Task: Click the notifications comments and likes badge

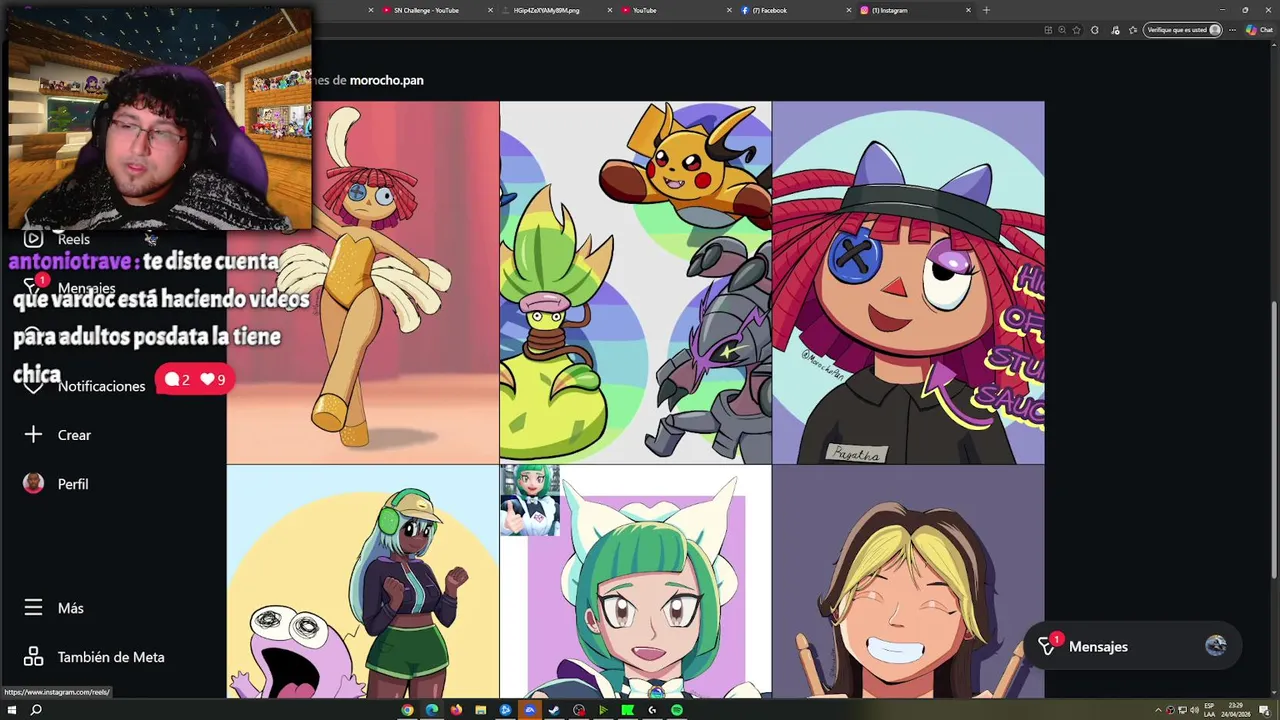Action: click(195, 379)
